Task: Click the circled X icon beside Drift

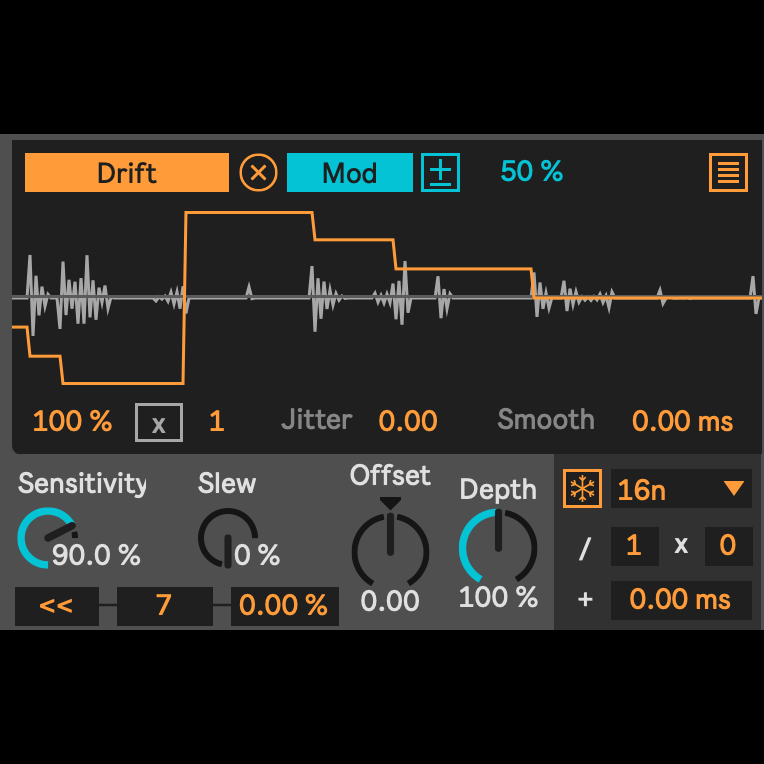Action: [258, 172]
